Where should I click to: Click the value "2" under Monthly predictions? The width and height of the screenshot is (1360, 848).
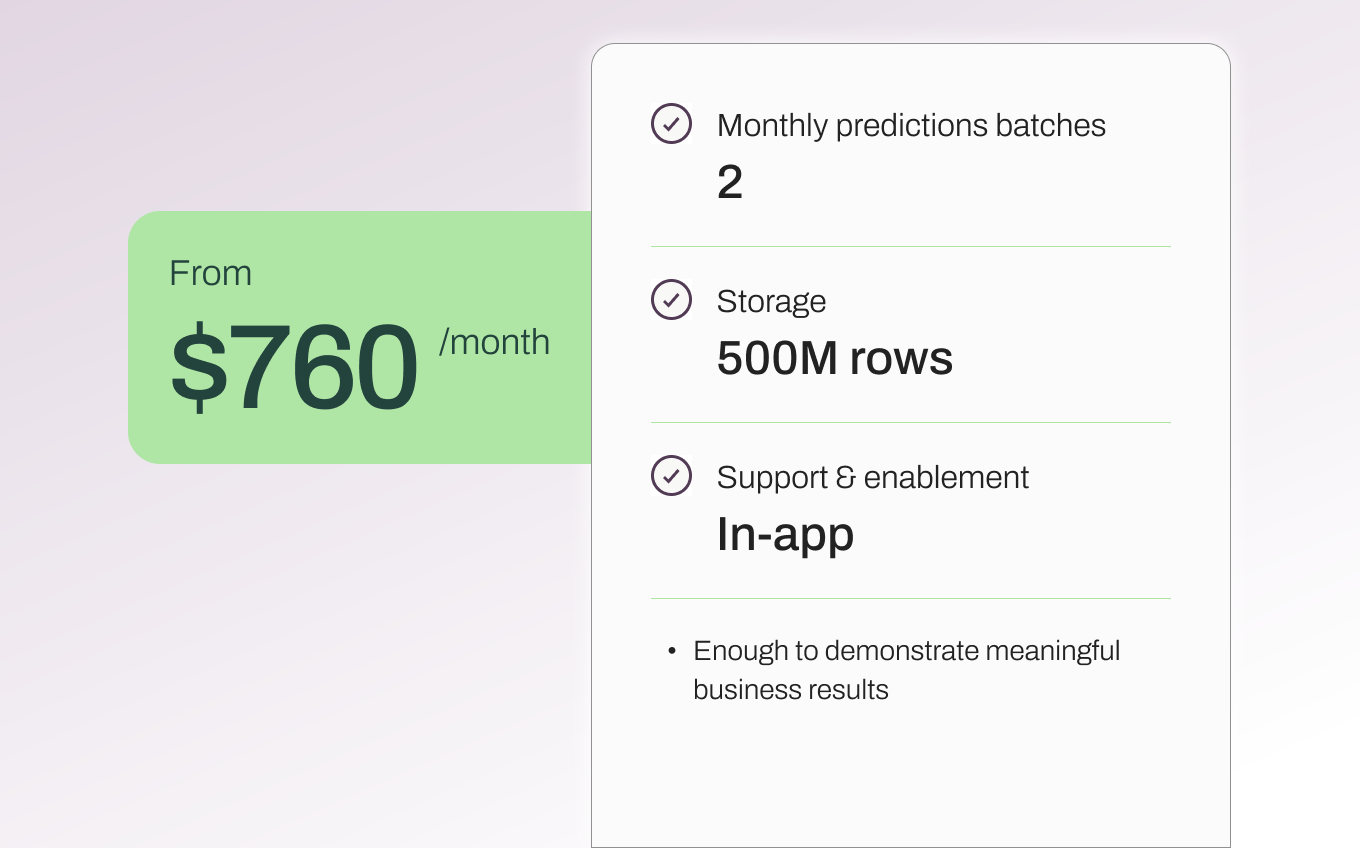click(730, 182)
